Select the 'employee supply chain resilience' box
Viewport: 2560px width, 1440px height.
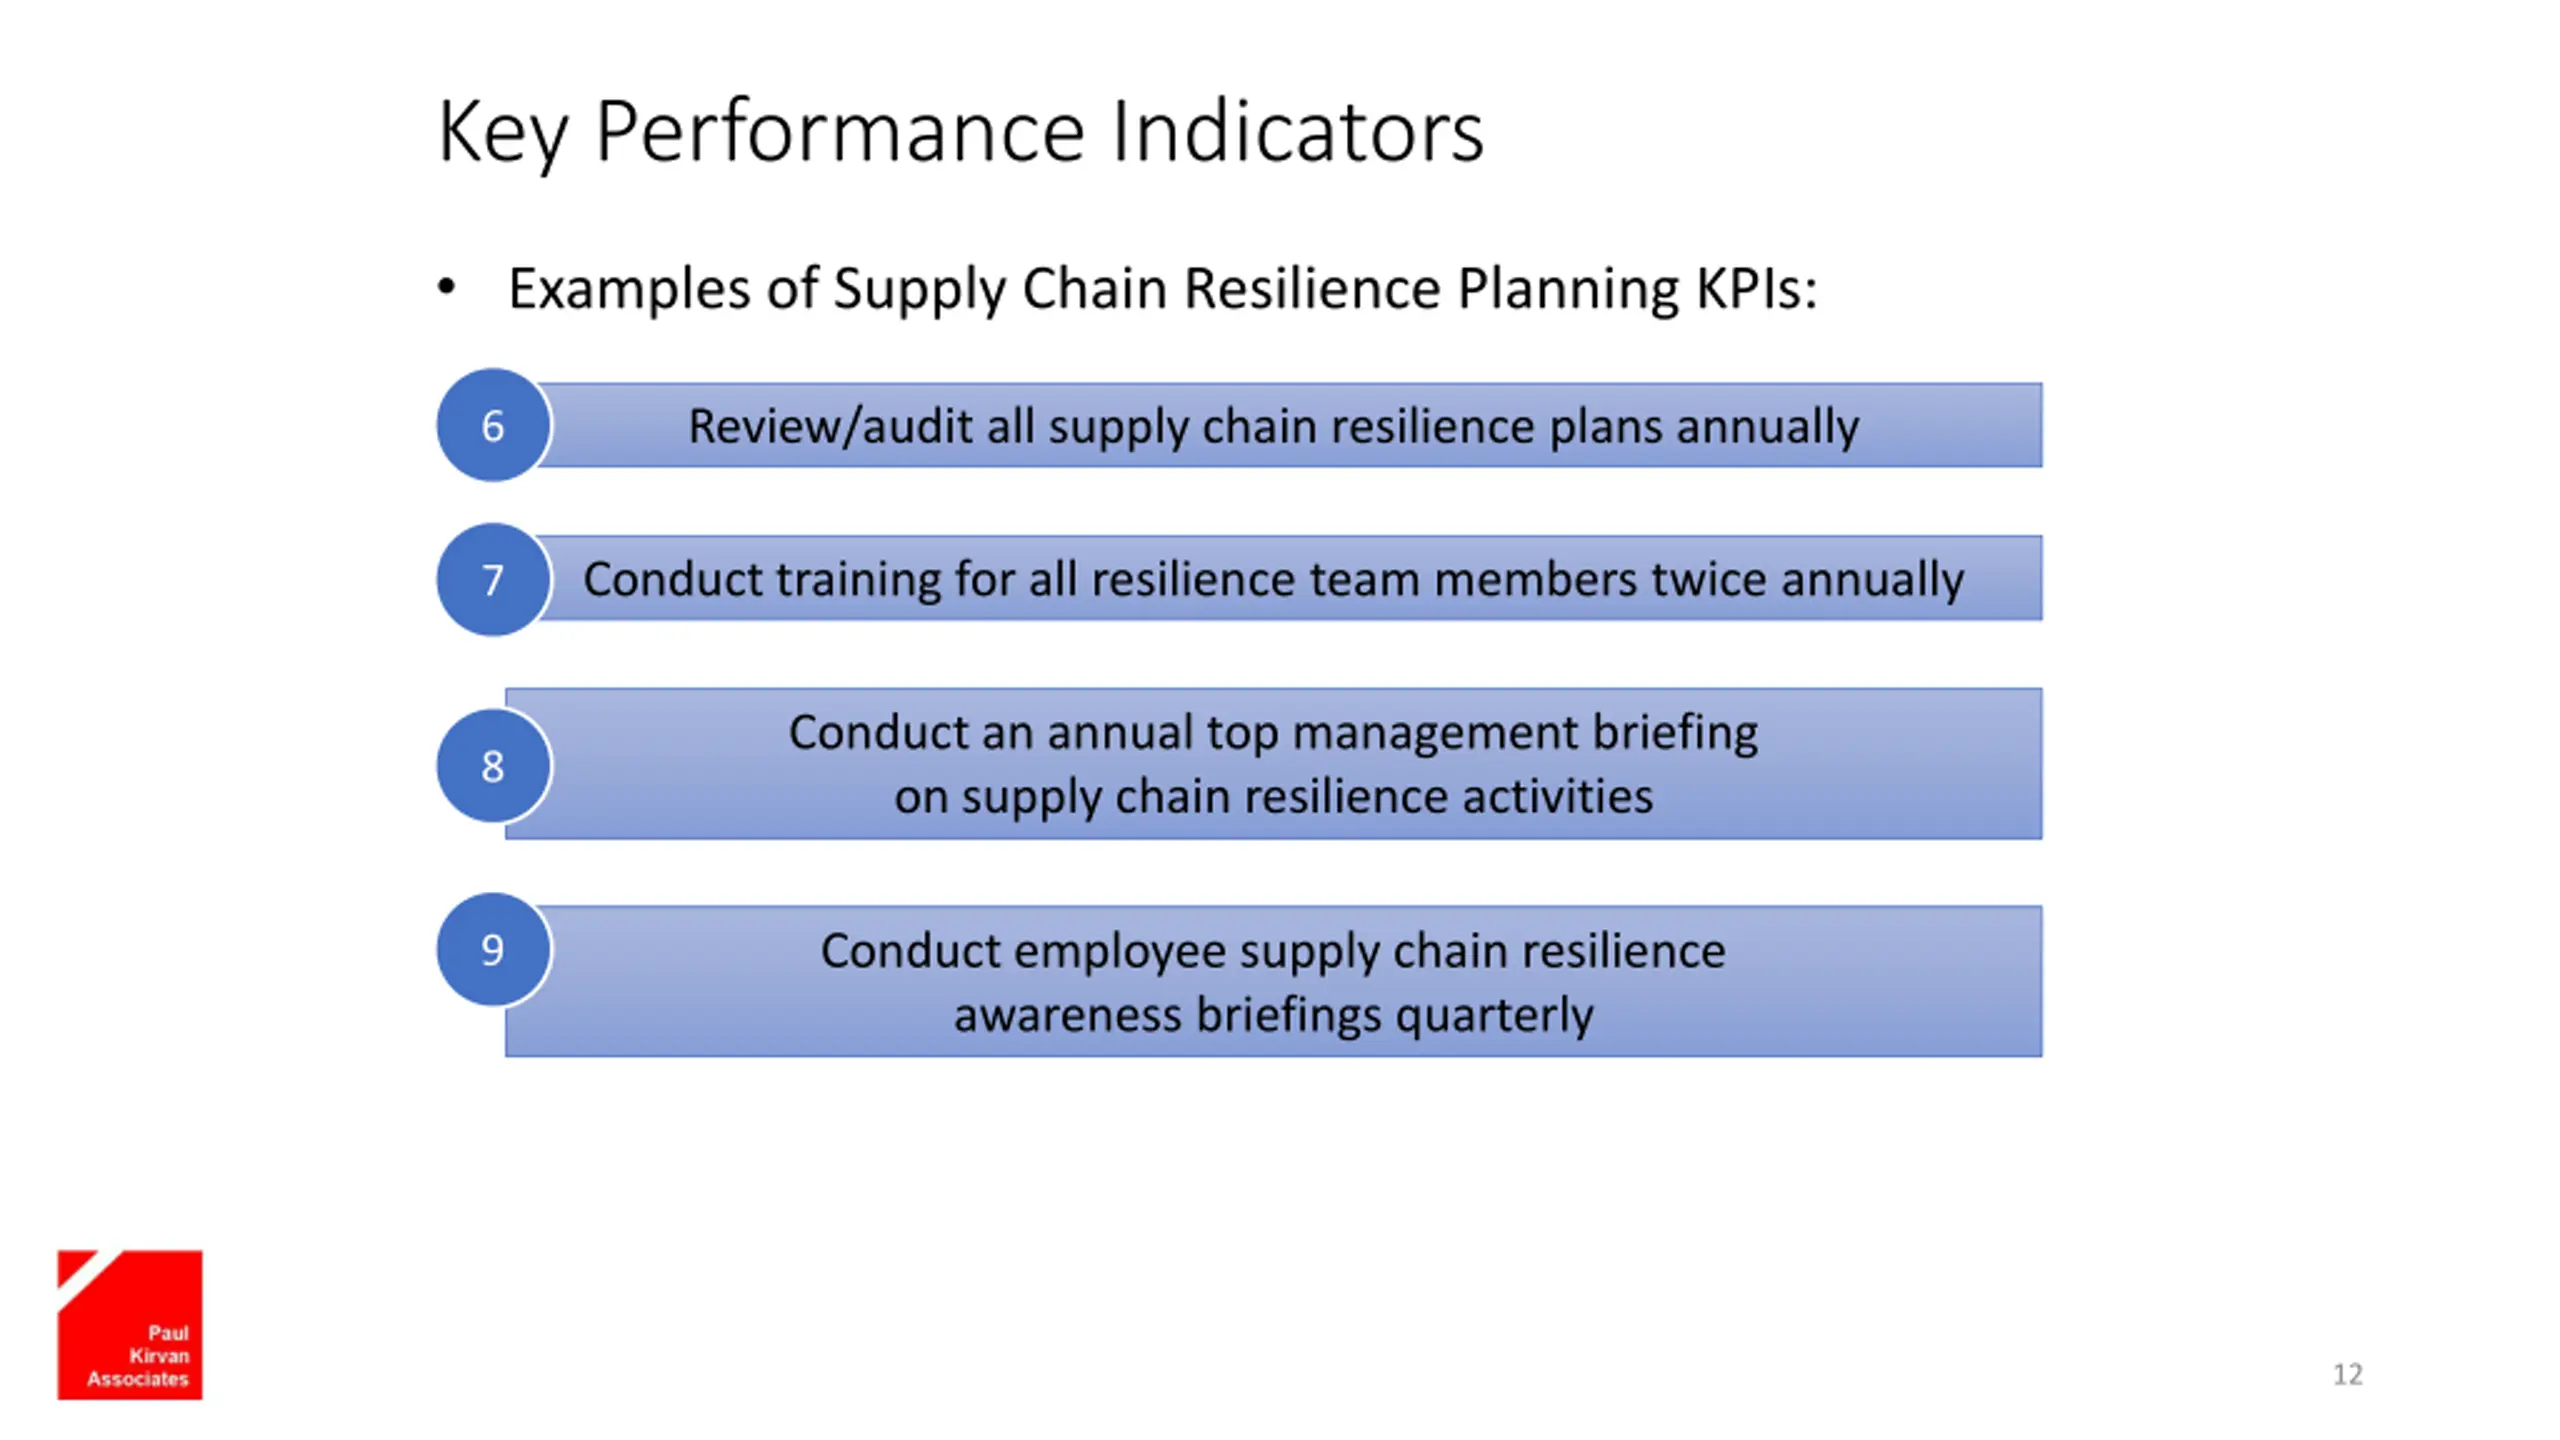[1274, 981]
